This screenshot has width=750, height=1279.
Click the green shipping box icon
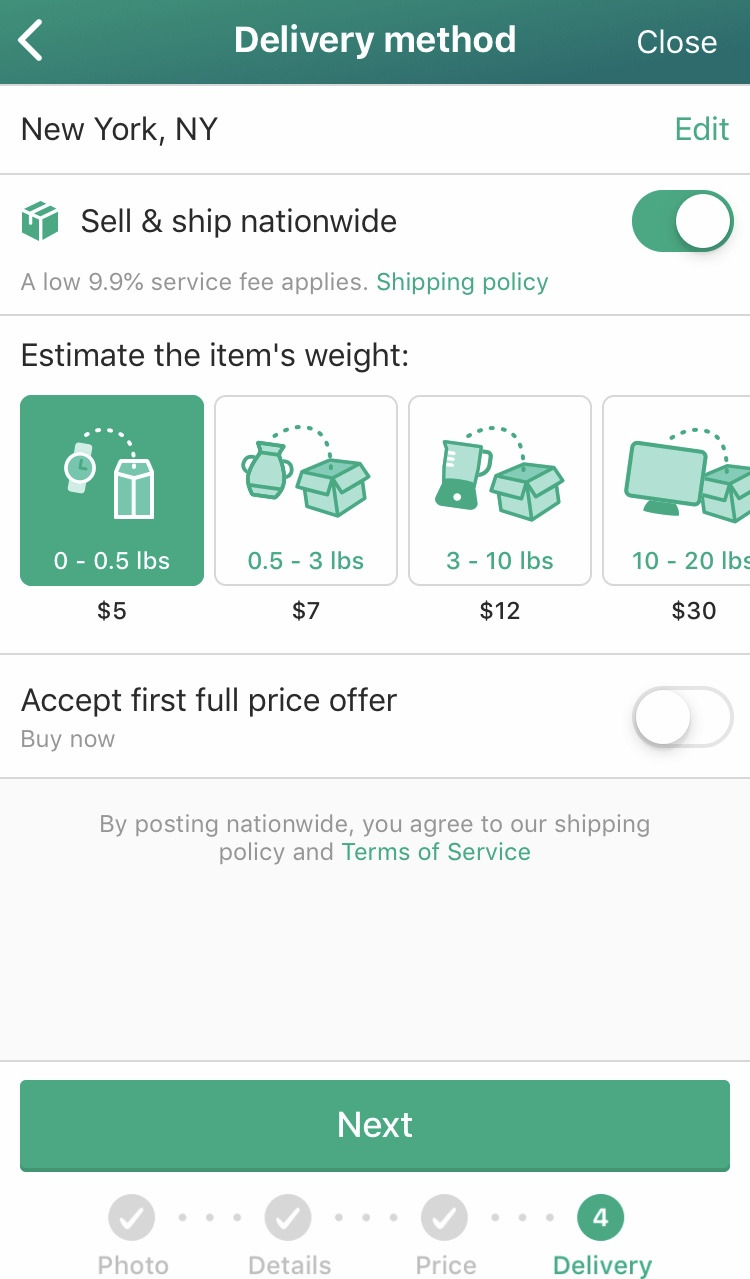click(x=40, y=221)
